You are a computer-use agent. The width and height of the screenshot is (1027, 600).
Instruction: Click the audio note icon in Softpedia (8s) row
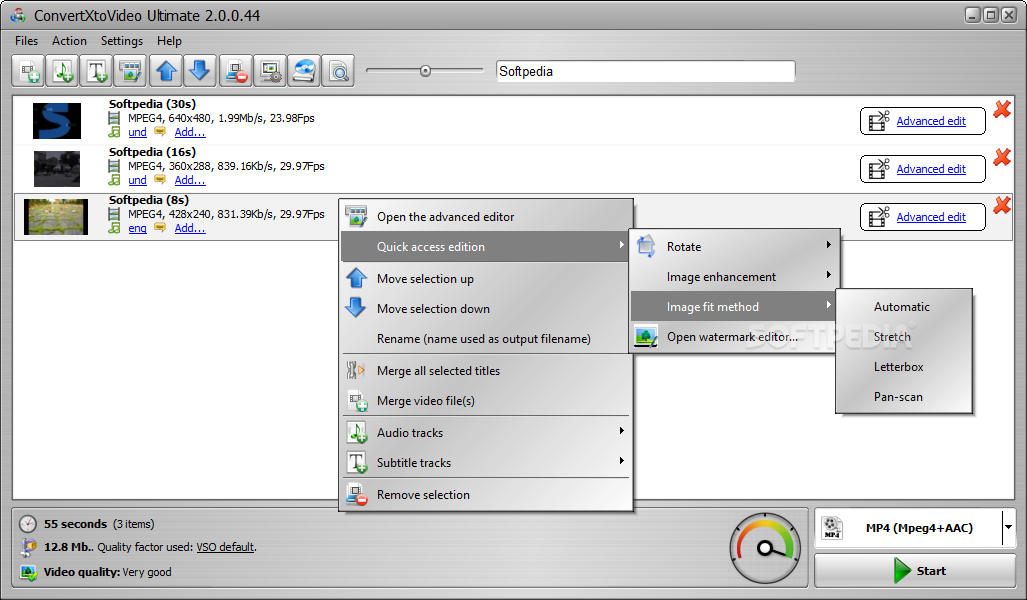[114, 228]
